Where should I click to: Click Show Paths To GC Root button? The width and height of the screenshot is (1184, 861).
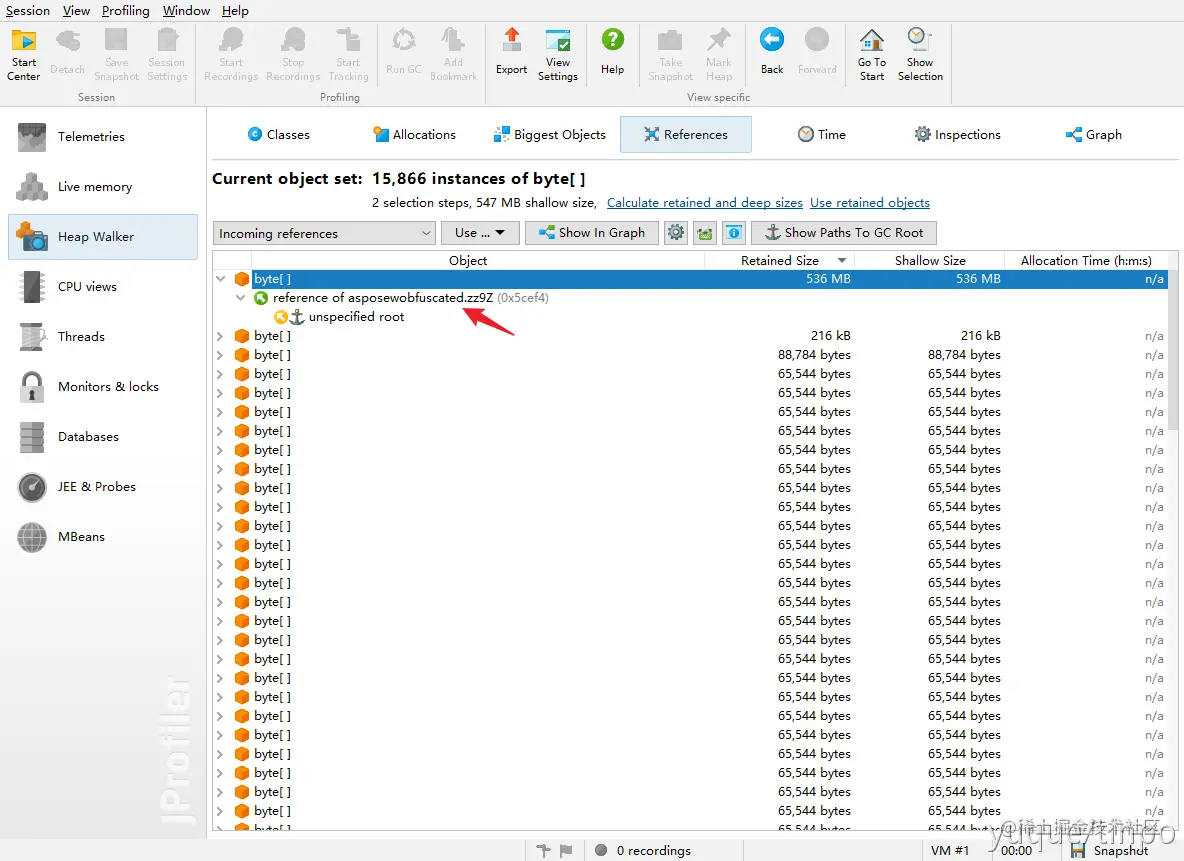pyautogui.click(x=844, y=233)
